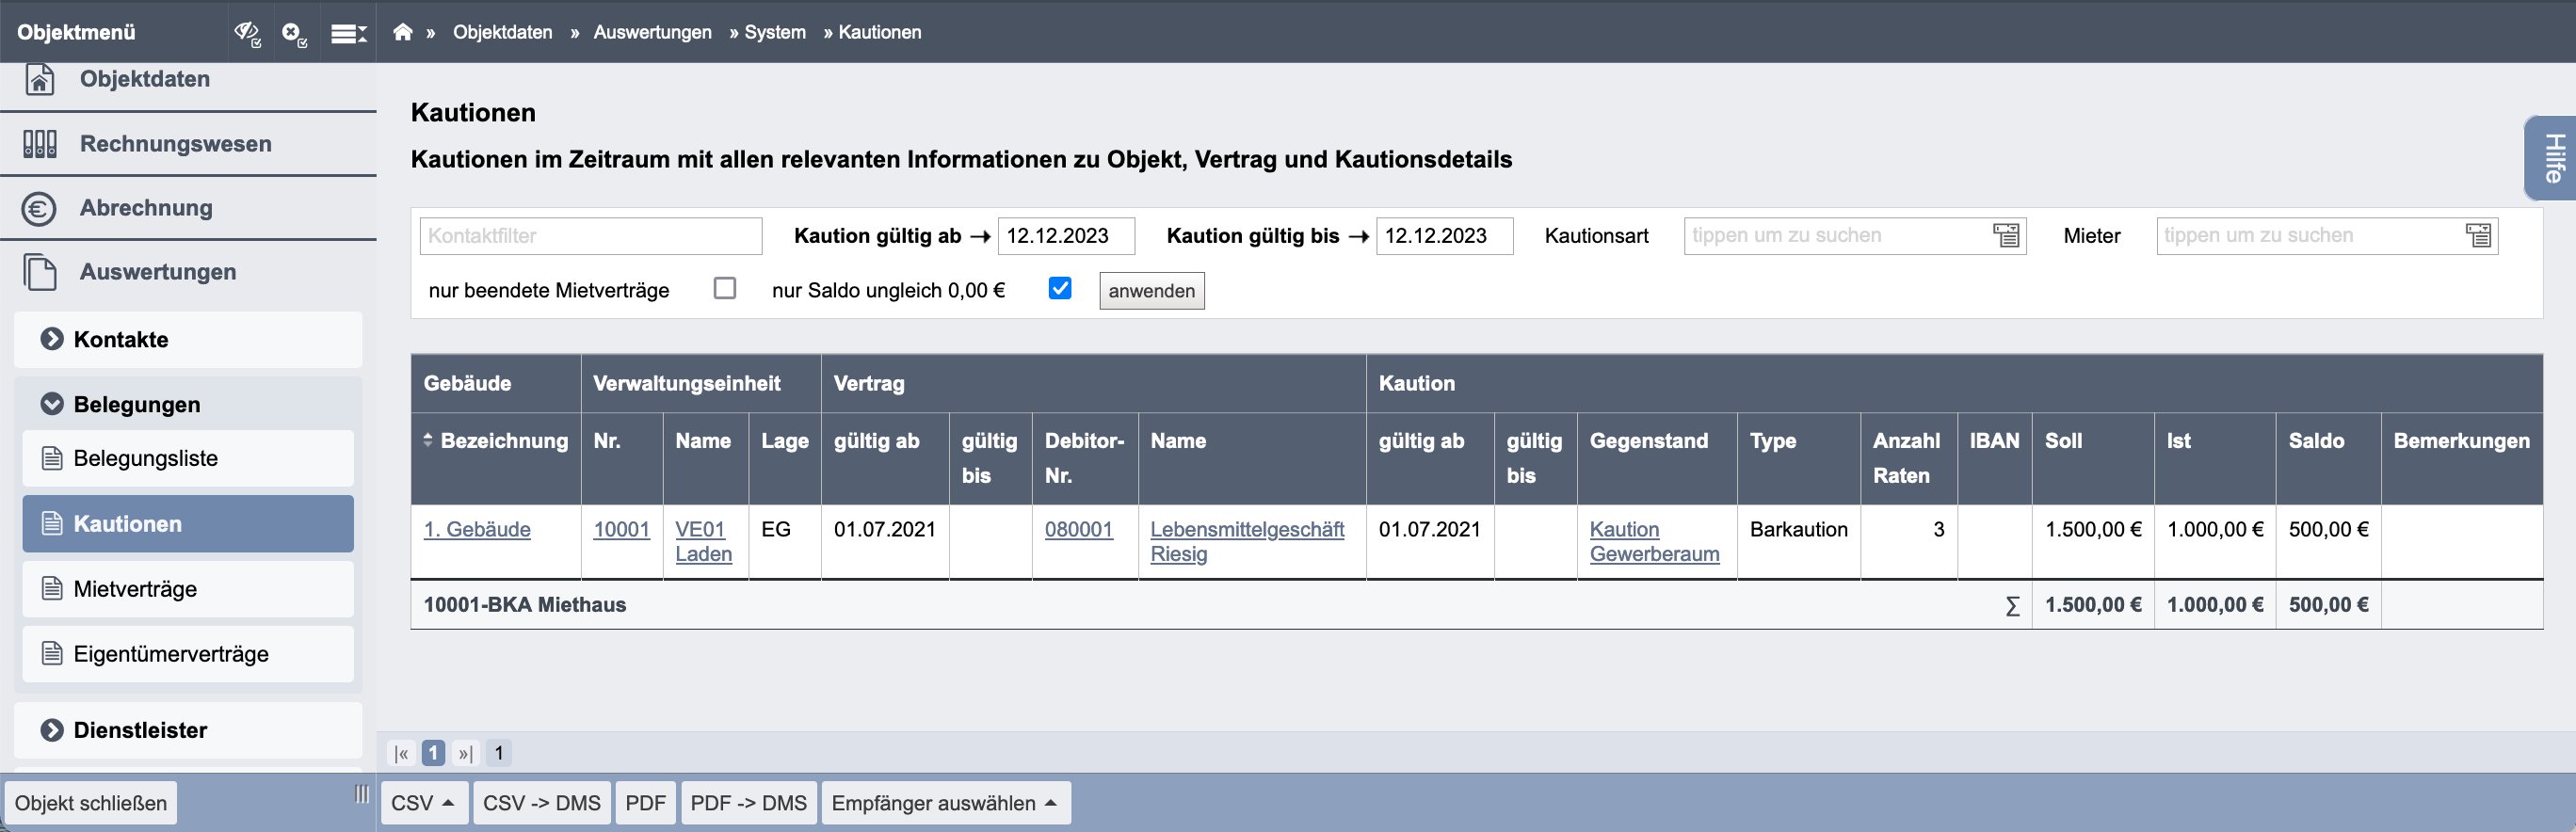
Task: Click the home icon in breadcrumb
Action: point(402,32)
